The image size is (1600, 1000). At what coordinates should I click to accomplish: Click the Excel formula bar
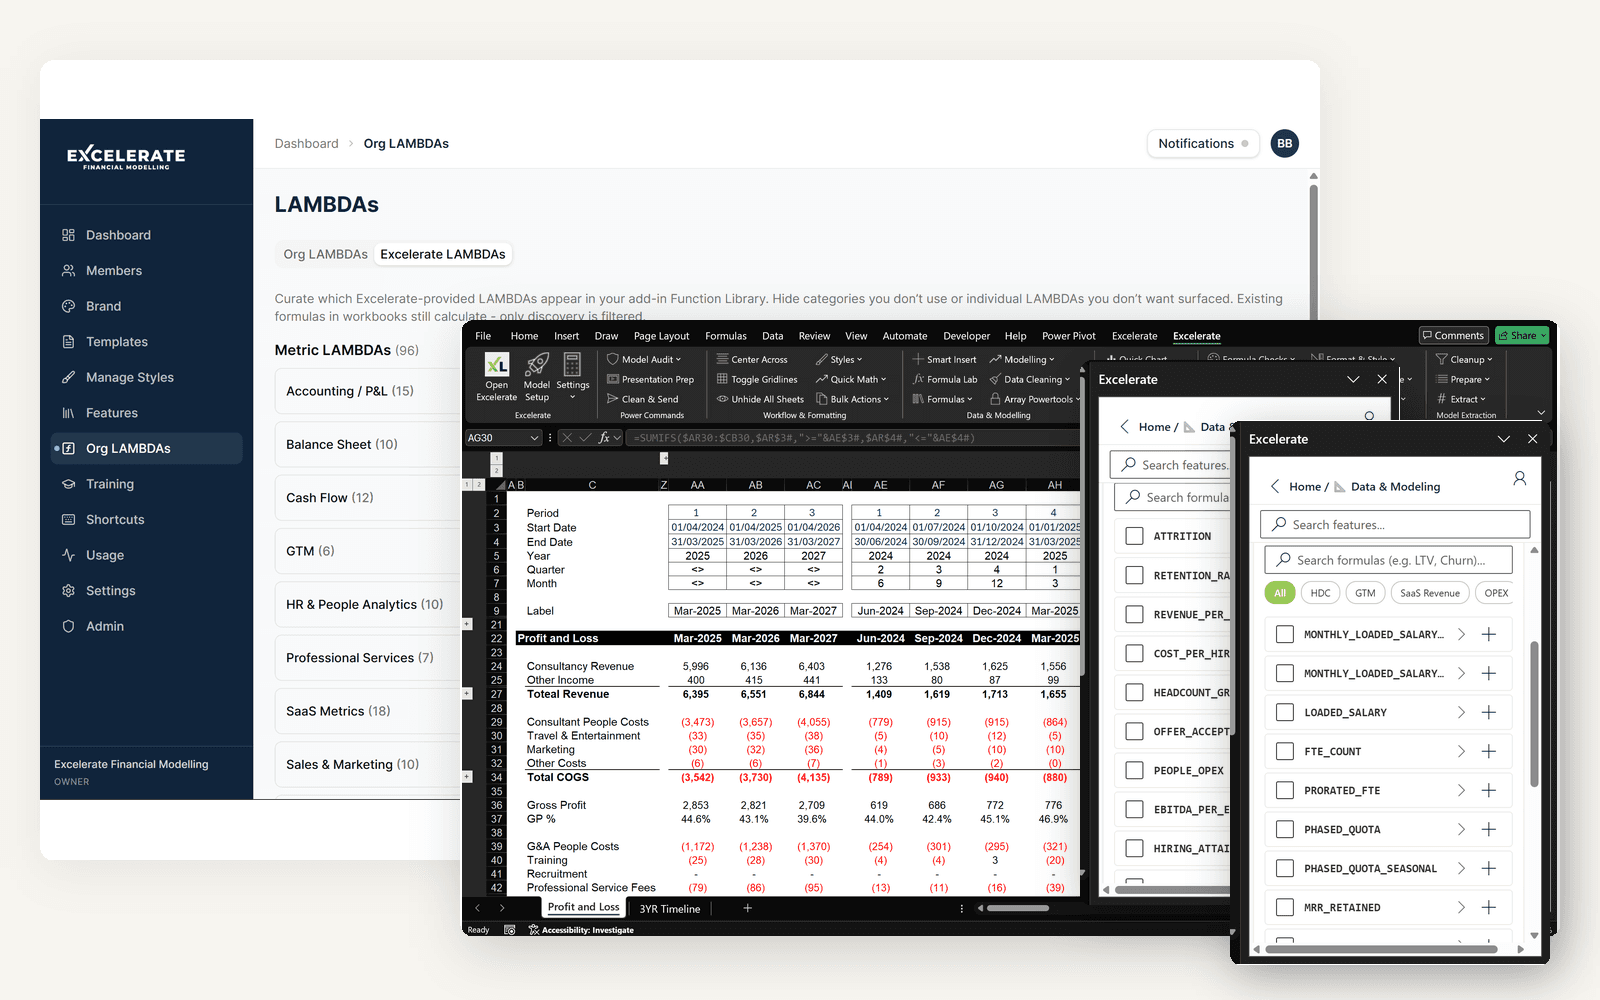[853, 438]
